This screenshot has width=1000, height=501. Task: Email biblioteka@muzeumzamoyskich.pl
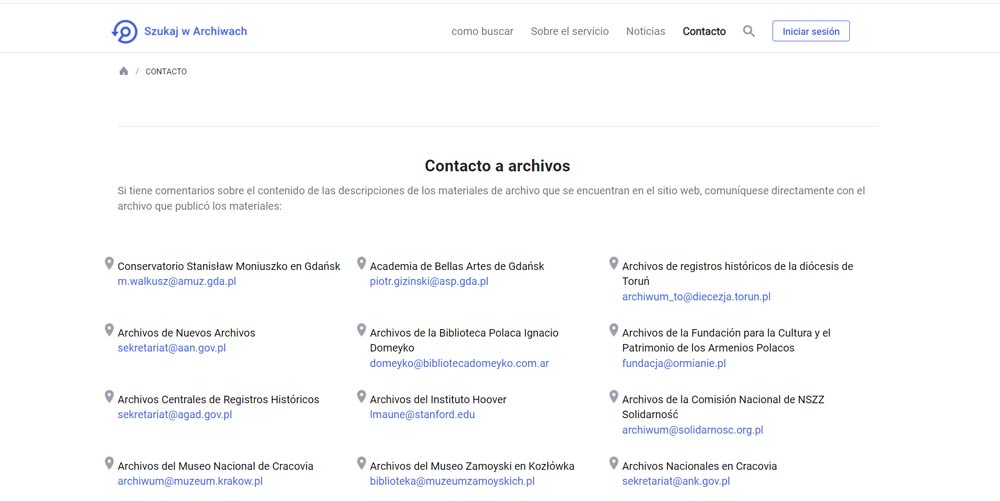[452, 481]
